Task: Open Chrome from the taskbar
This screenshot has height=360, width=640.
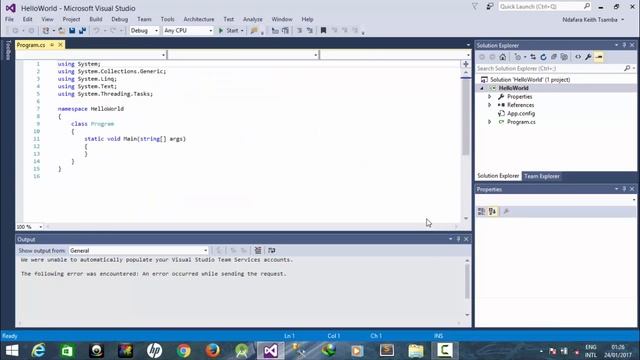Action: (x=184, y=351)
